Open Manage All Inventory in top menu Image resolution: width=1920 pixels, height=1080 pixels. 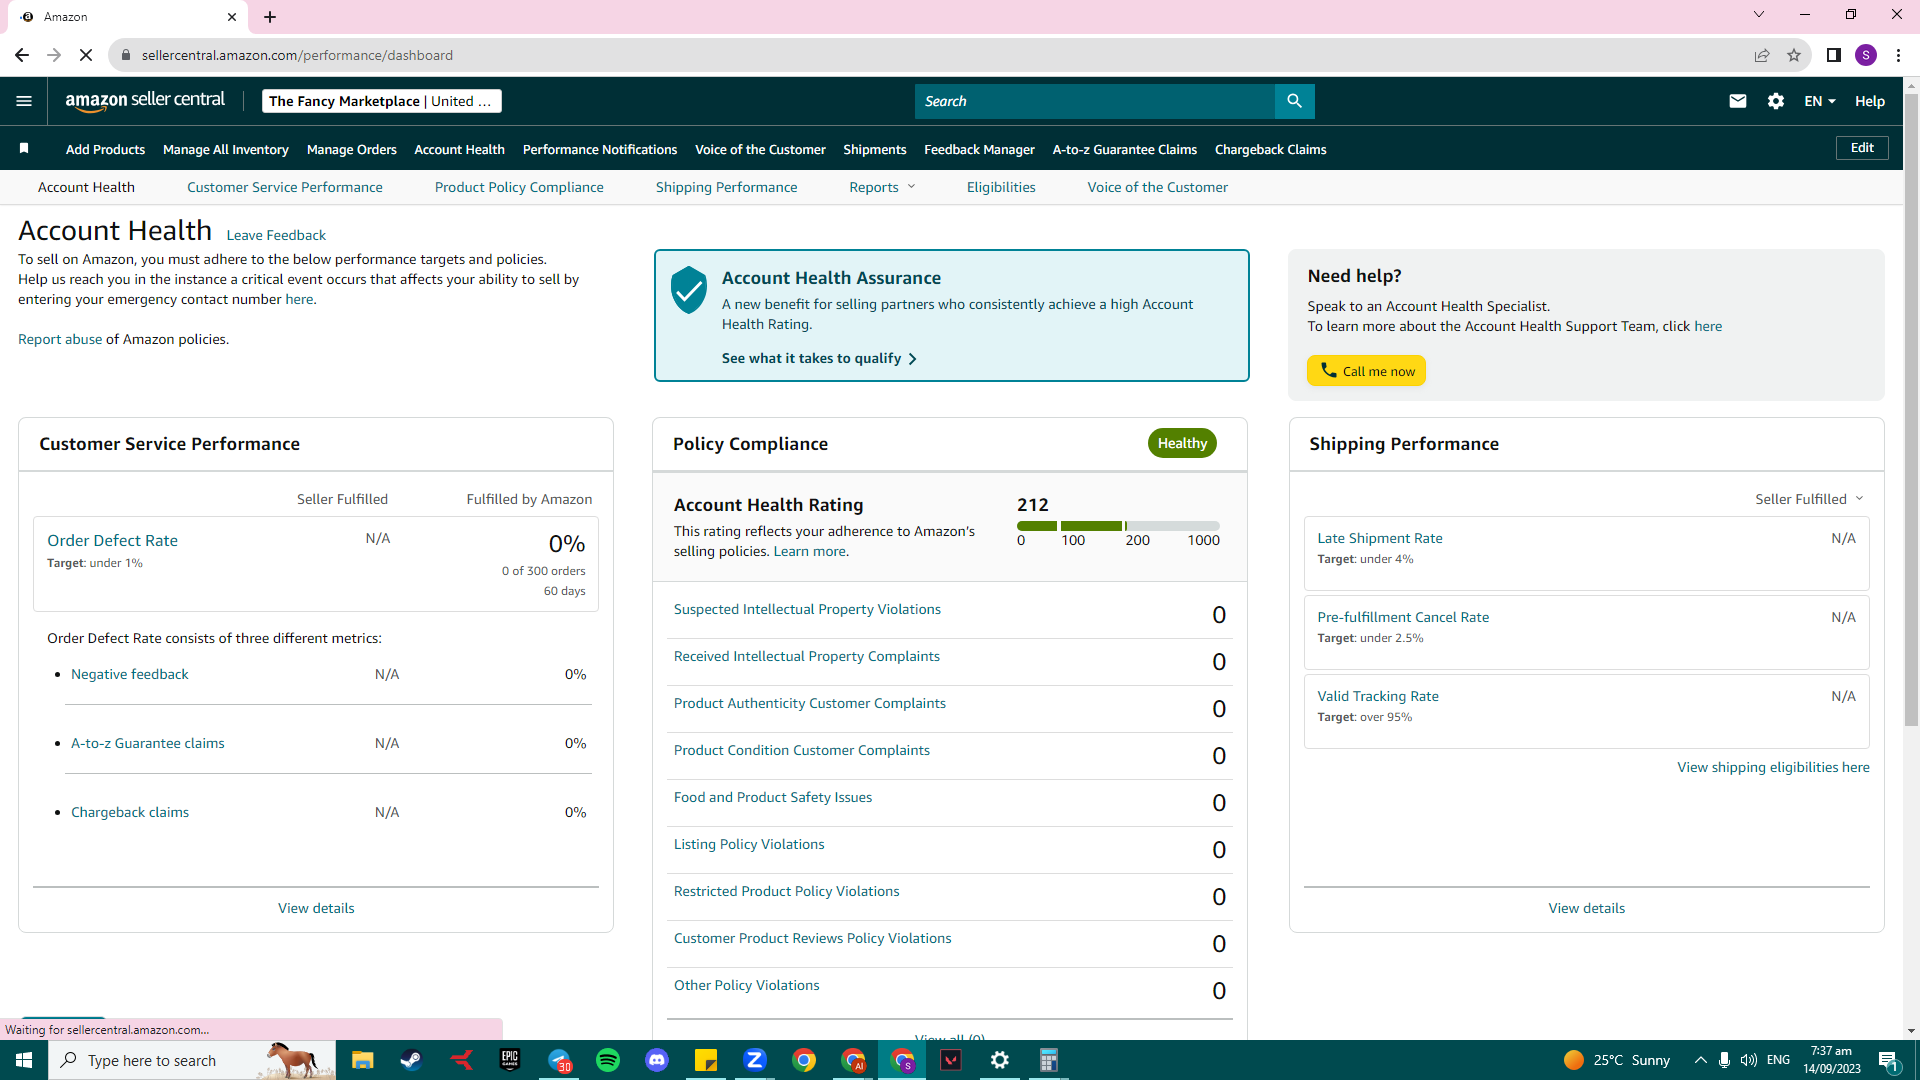(226, 149)
